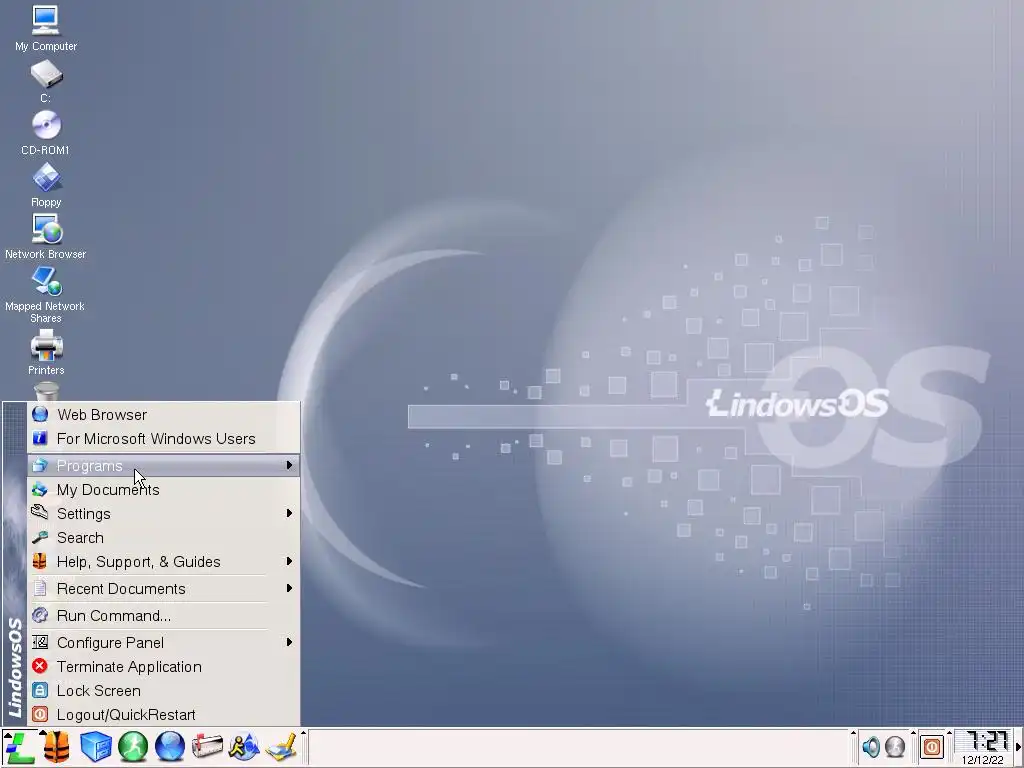Click the hide-panel arrow at far right
This screenshot has width=1024, height=768.
point(1019,747)
